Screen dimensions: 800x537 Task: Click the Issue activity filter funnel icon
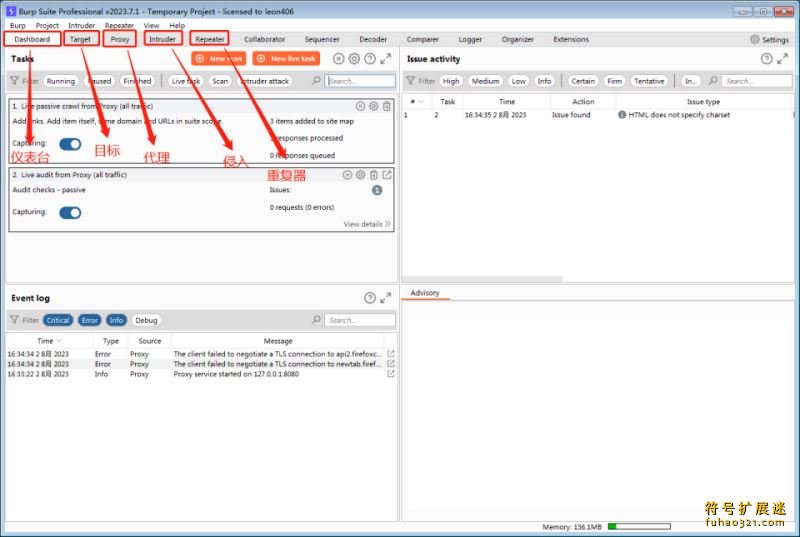410,81
